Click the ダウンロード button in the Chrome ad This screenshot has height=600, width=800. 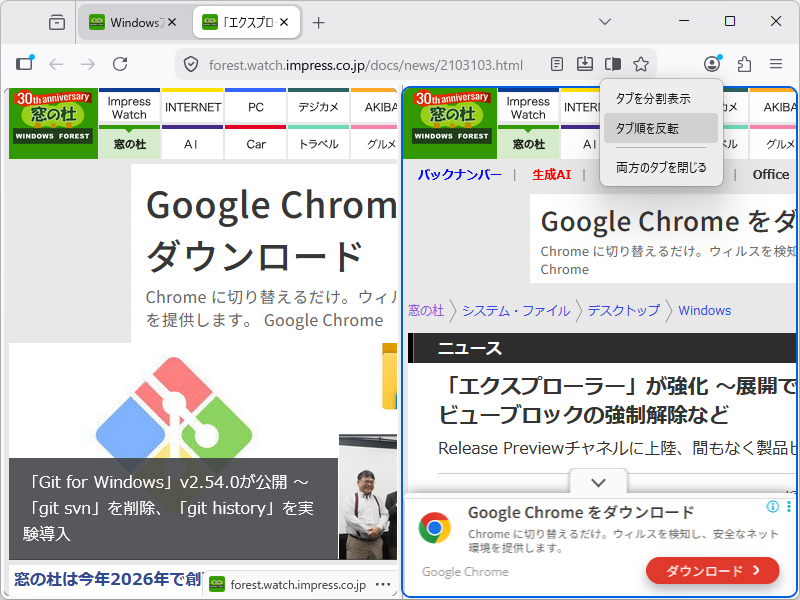point(712,570)
